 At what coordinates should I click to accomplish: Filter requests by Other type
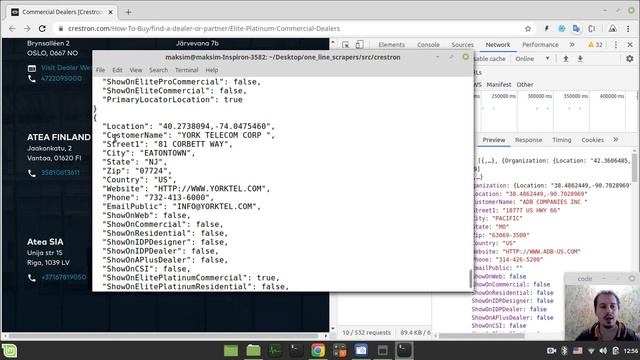(x=525, y=84)
